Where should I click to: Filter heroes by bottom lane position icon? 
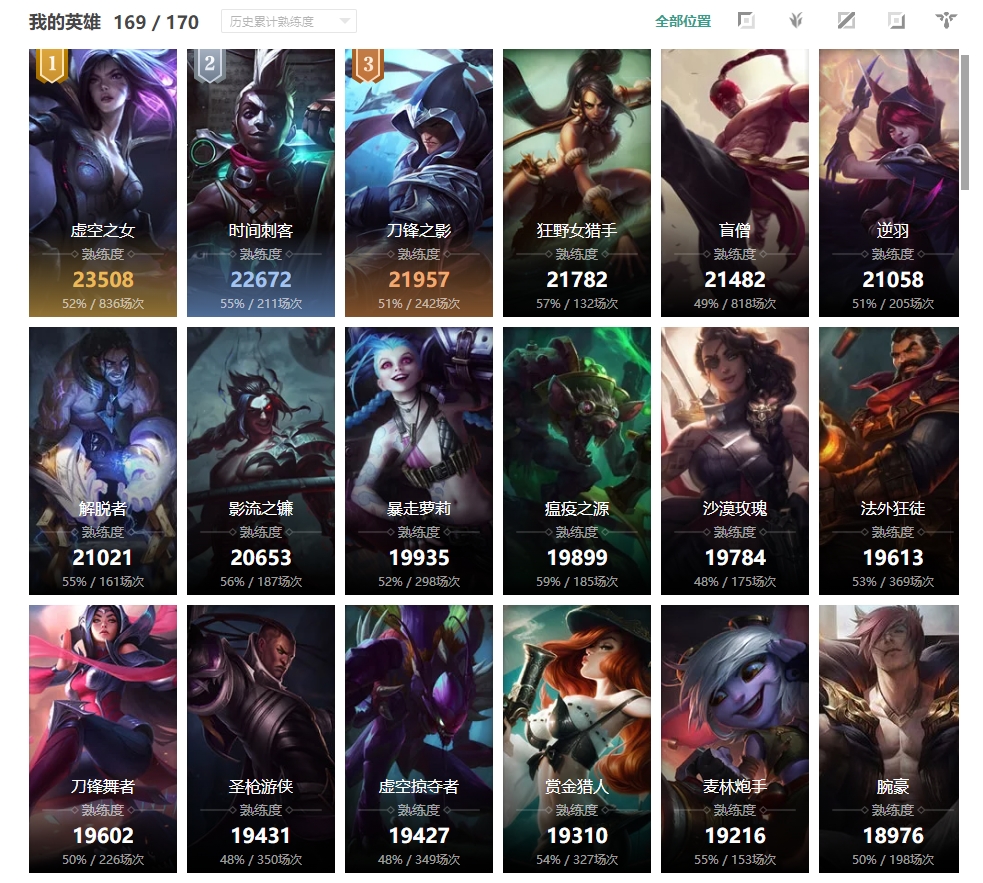pyautogui.click(x=896, y=21)
